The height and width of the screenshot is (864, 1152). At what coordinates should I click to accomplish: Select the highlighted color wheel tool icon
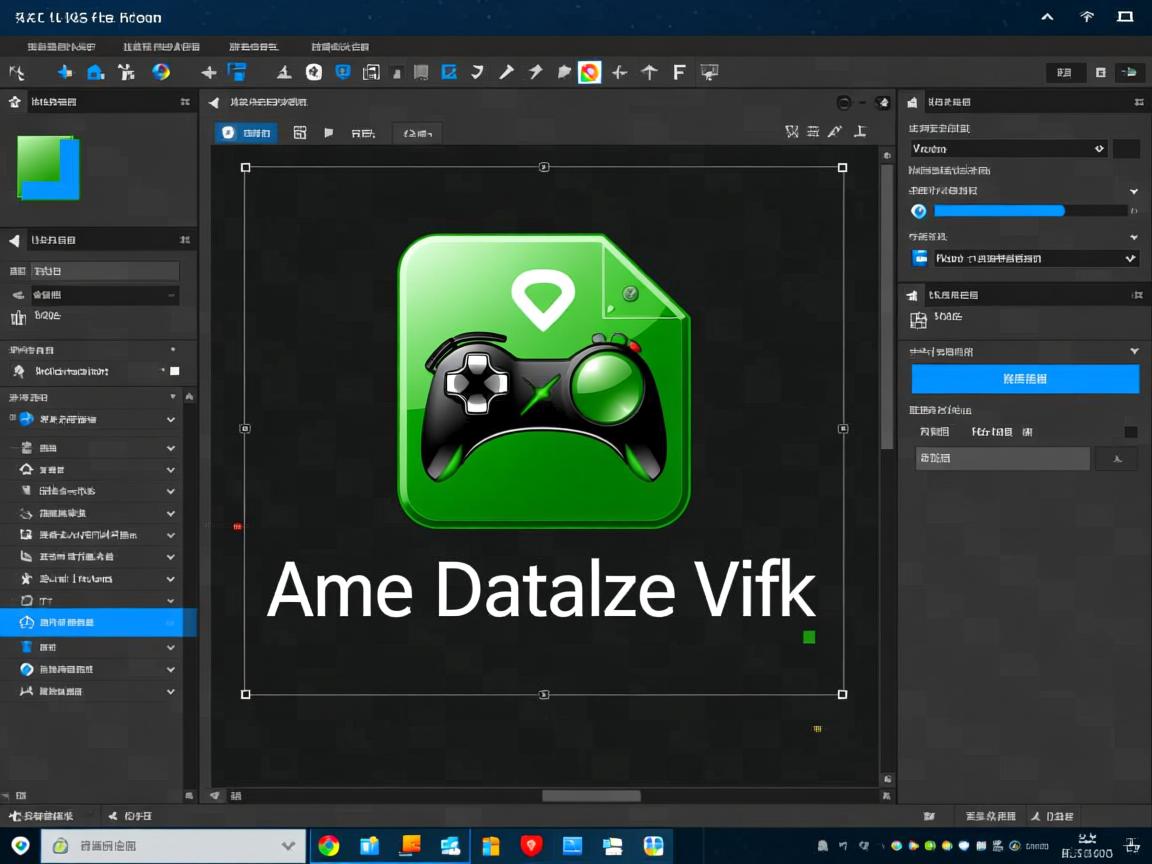pyautogui.click(x=590, y=72)
